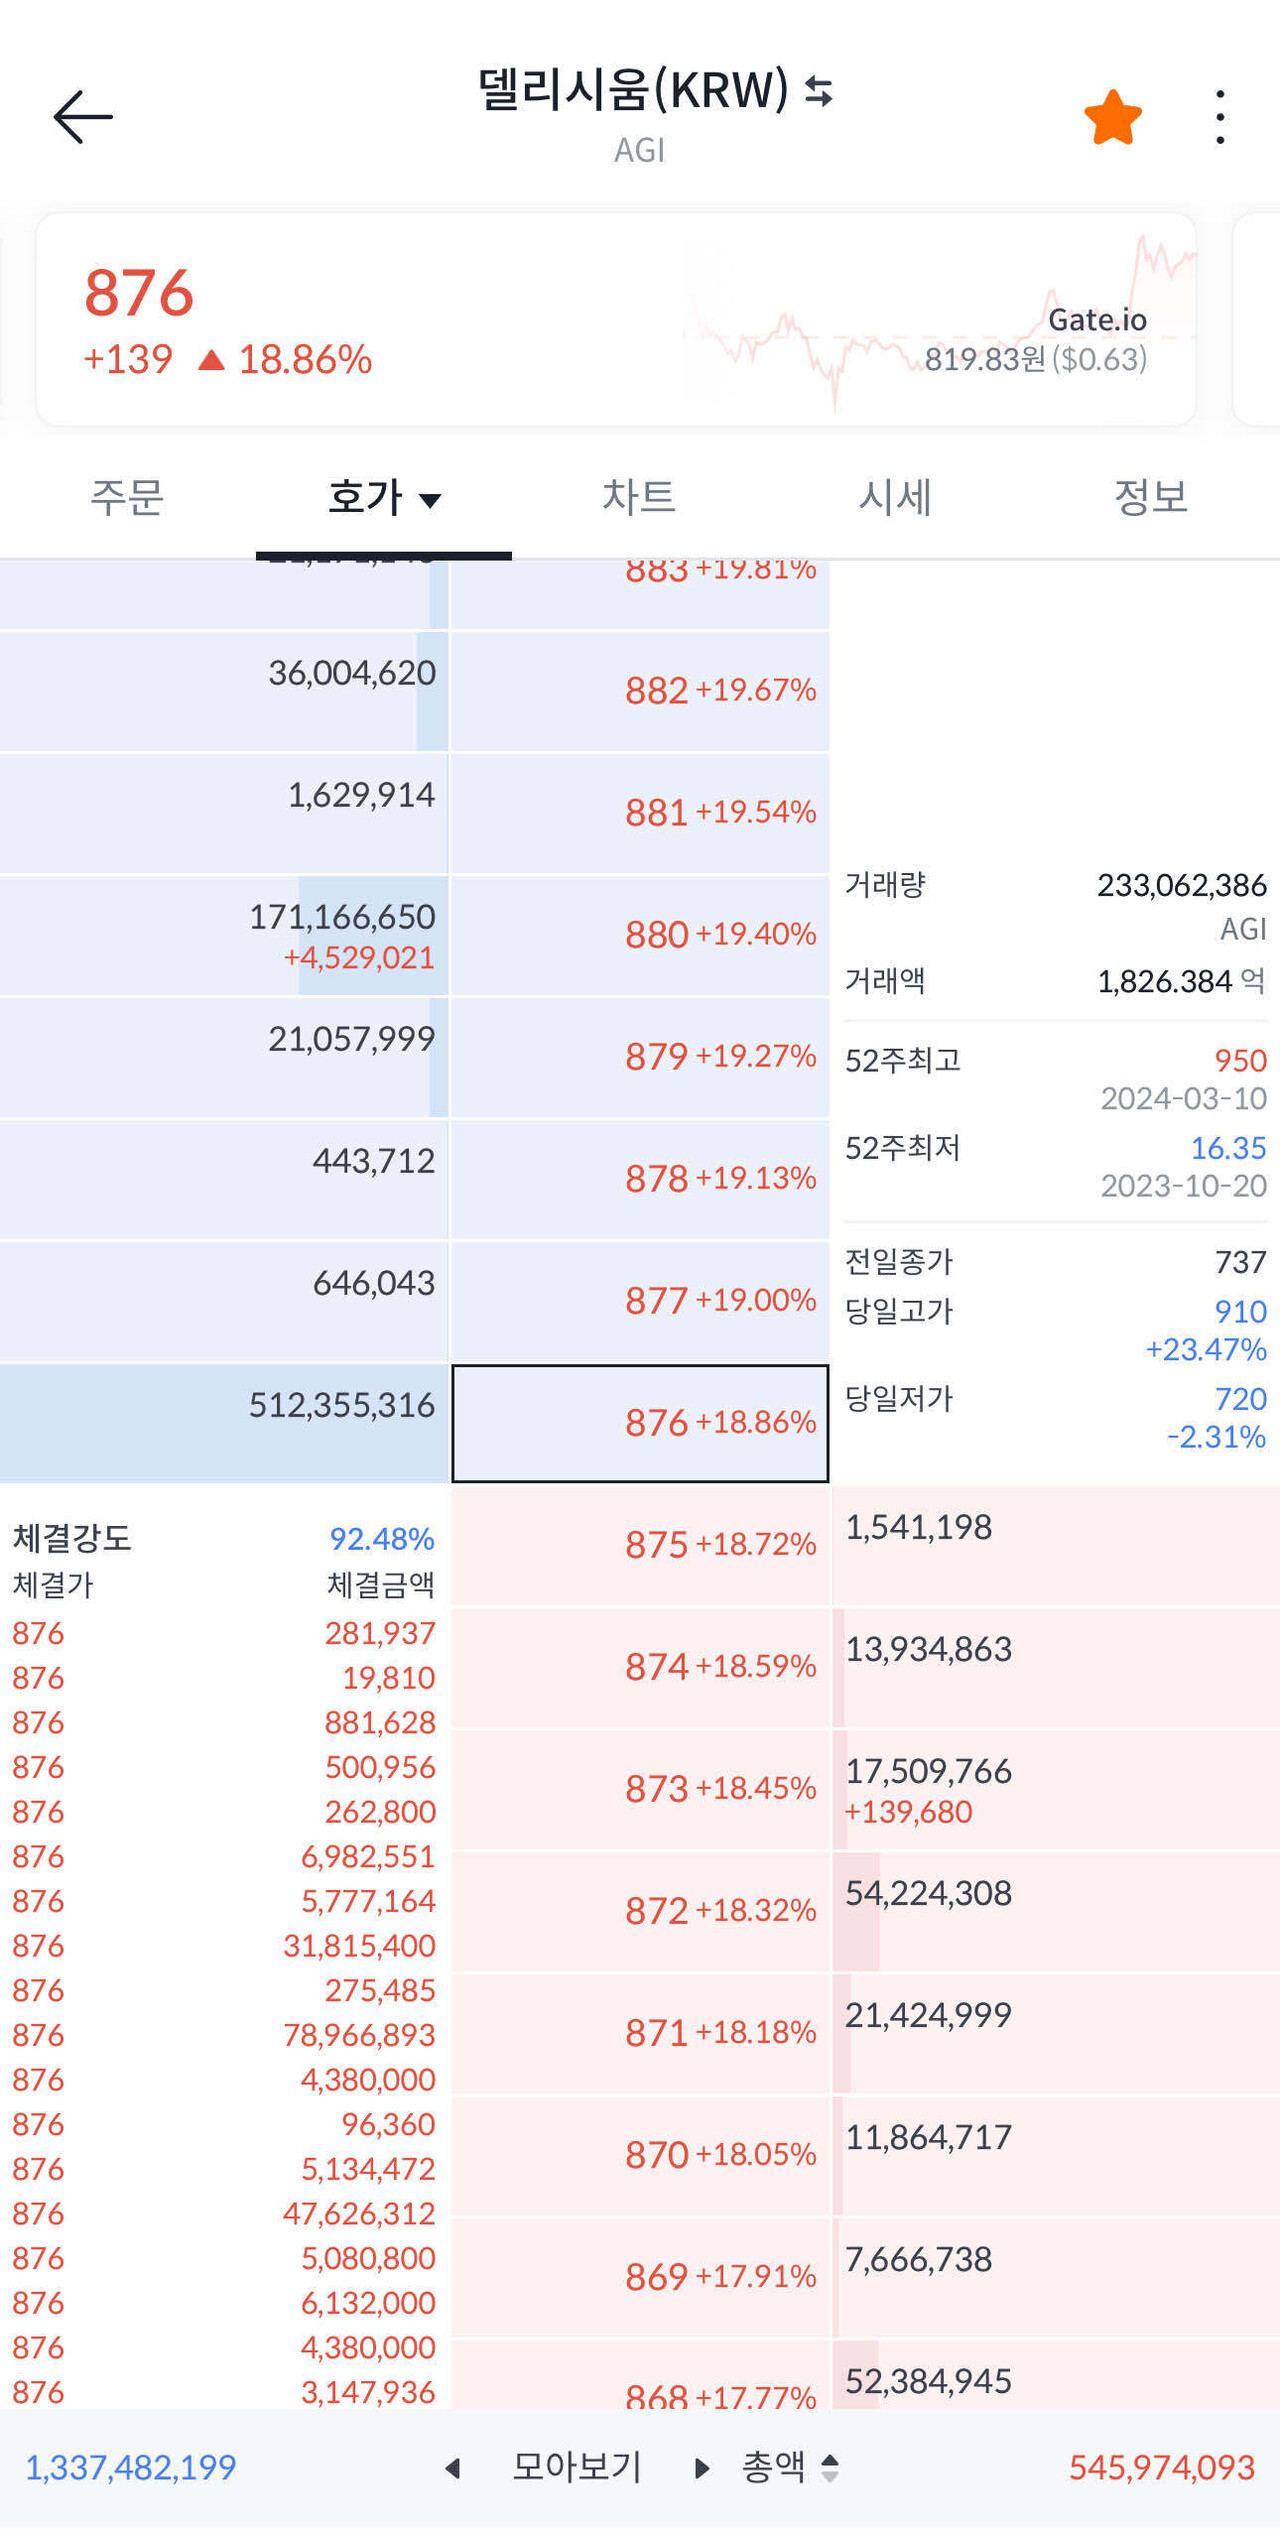The image size is (1280, 2531).
Task: Select the sell order at price 880
Action: point(640,933)
